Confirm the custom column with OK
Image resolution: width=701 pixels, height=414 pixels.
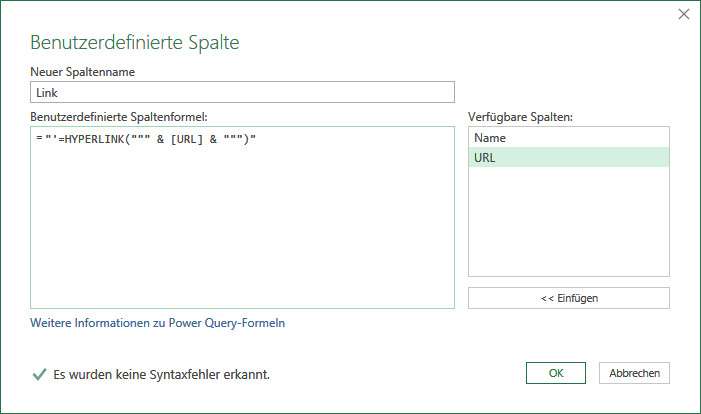point(556,373)
